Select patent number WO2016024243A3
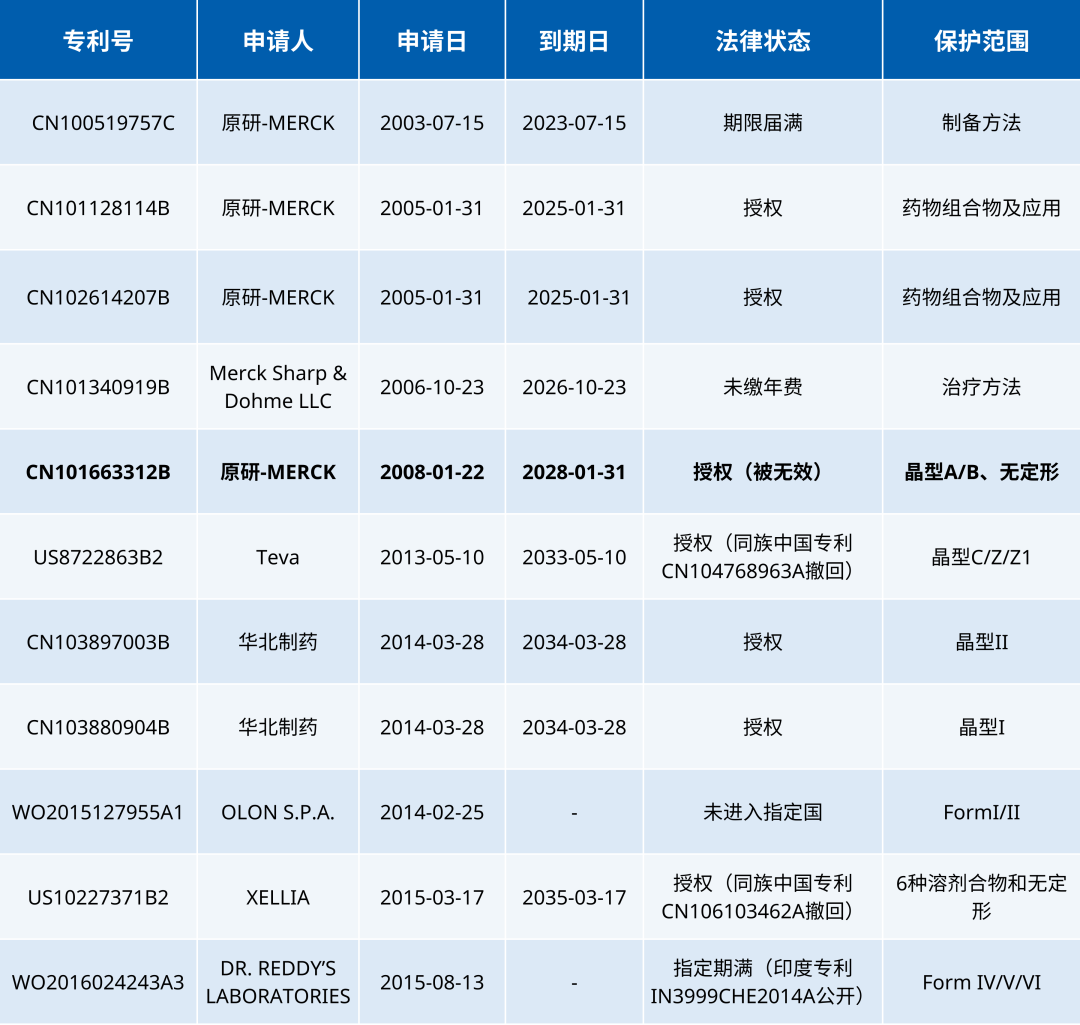This screenshot has width=1080, height=1025. (98, 982)
